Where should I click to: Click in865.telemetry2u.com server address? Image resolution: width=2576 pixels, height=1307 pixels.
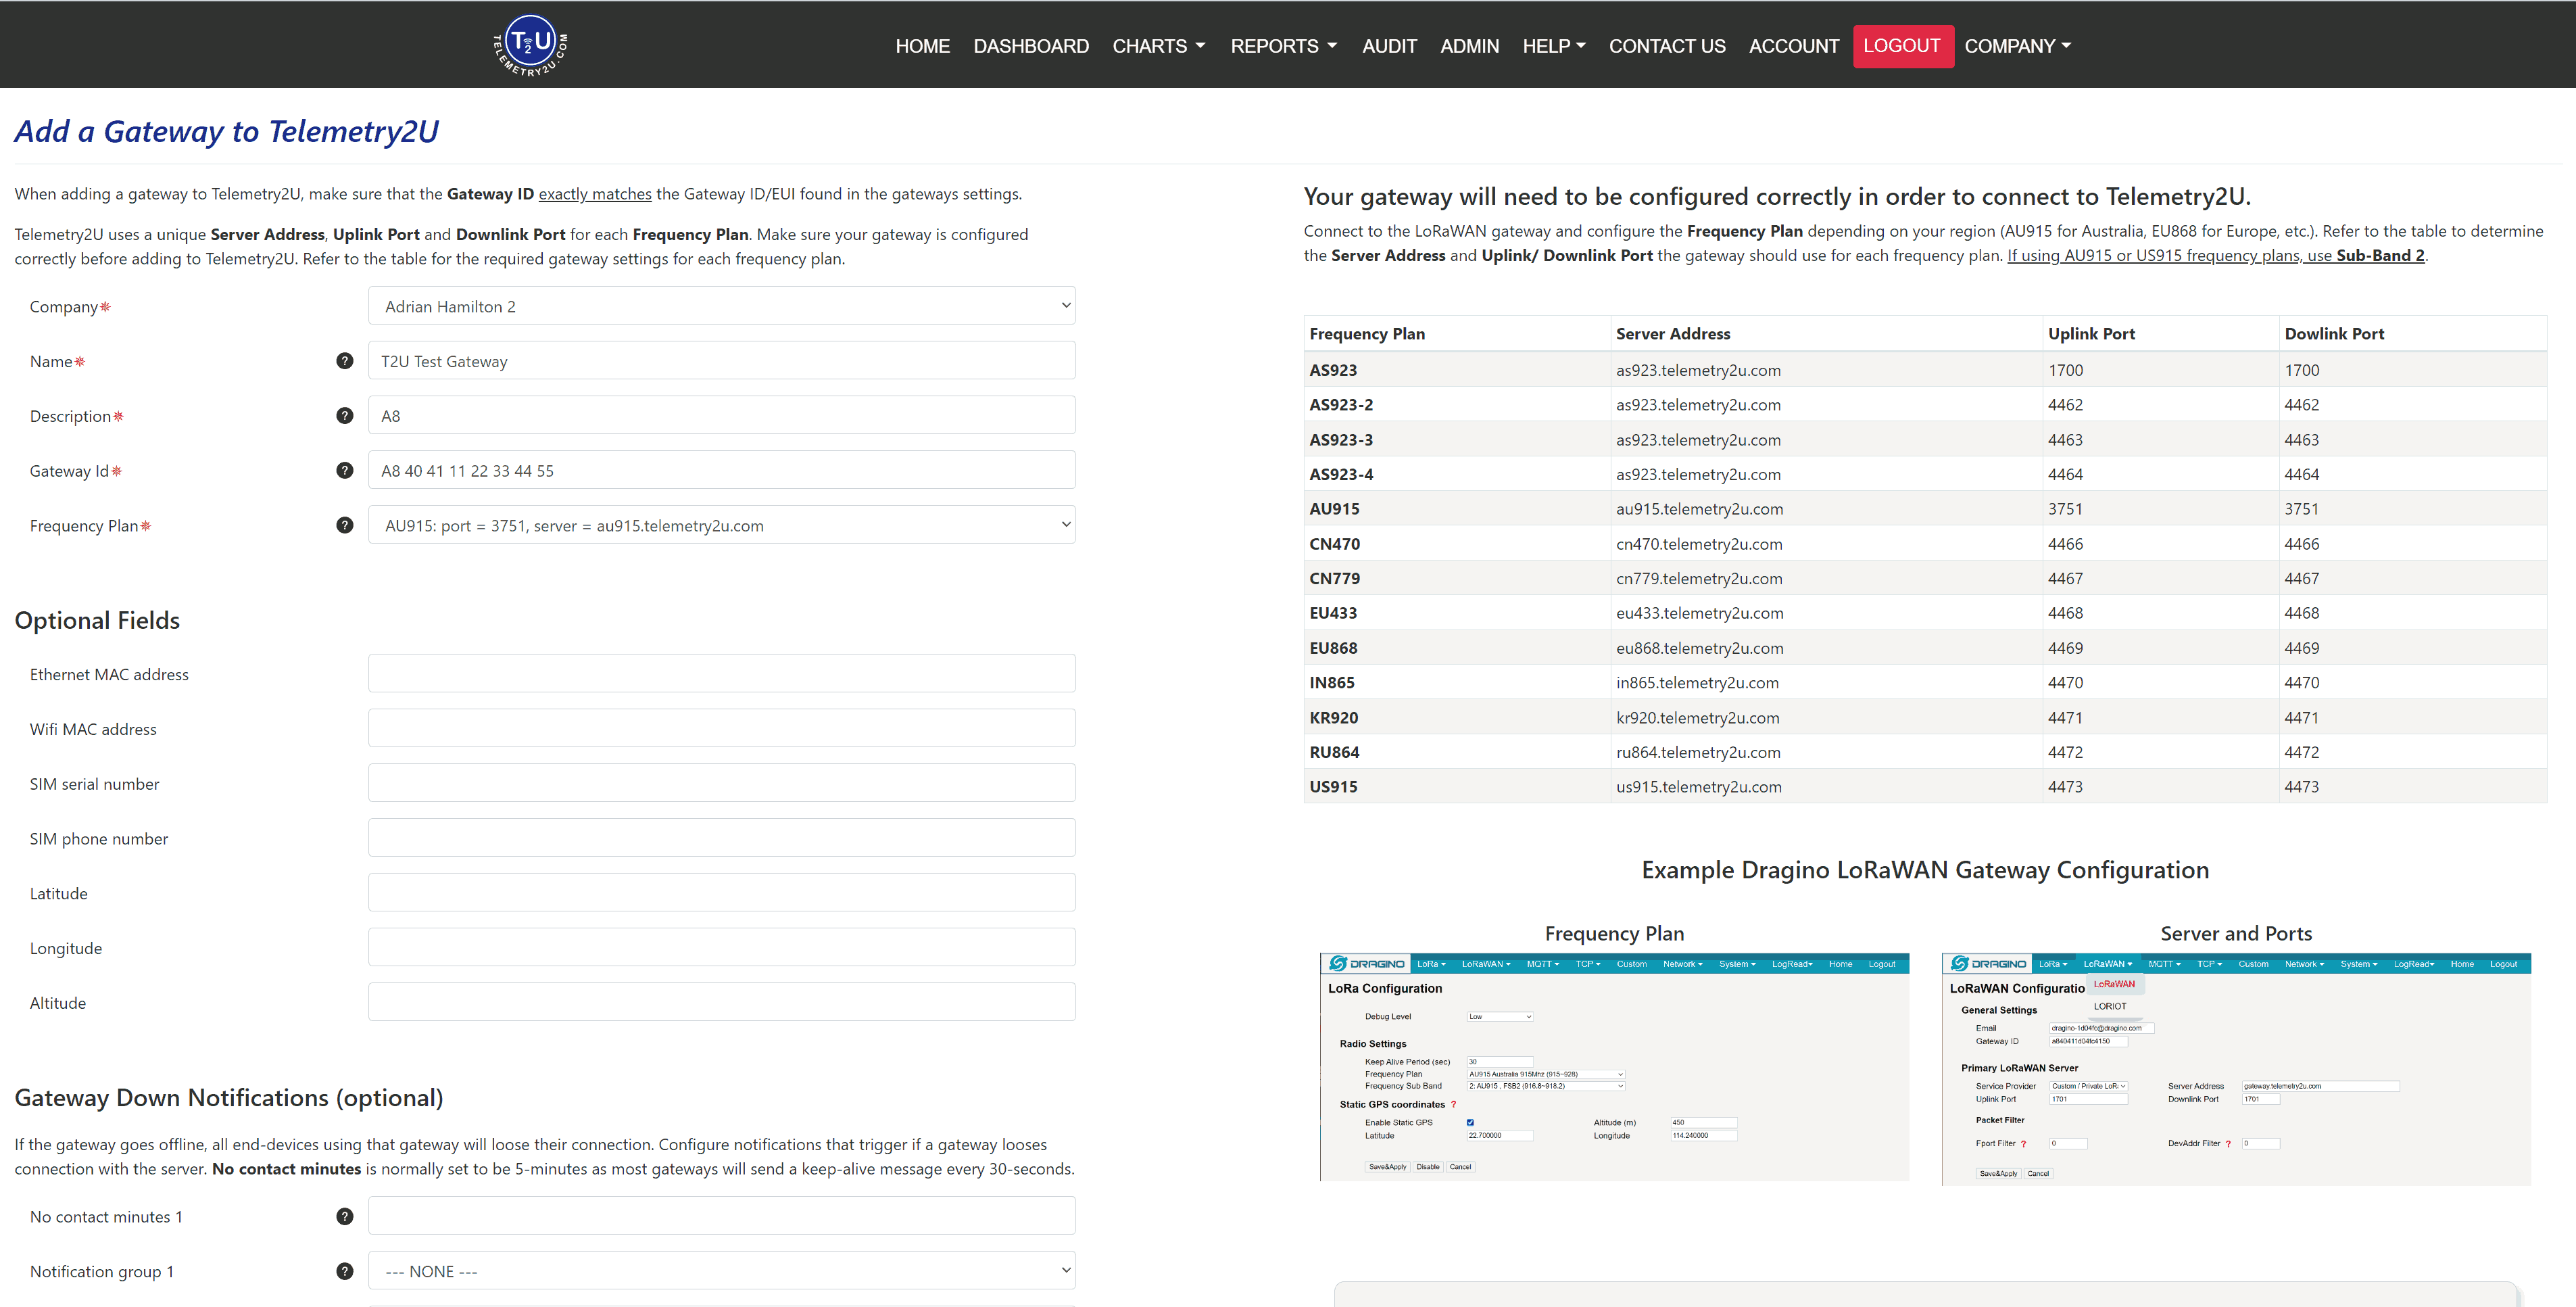coord(1697,683)
